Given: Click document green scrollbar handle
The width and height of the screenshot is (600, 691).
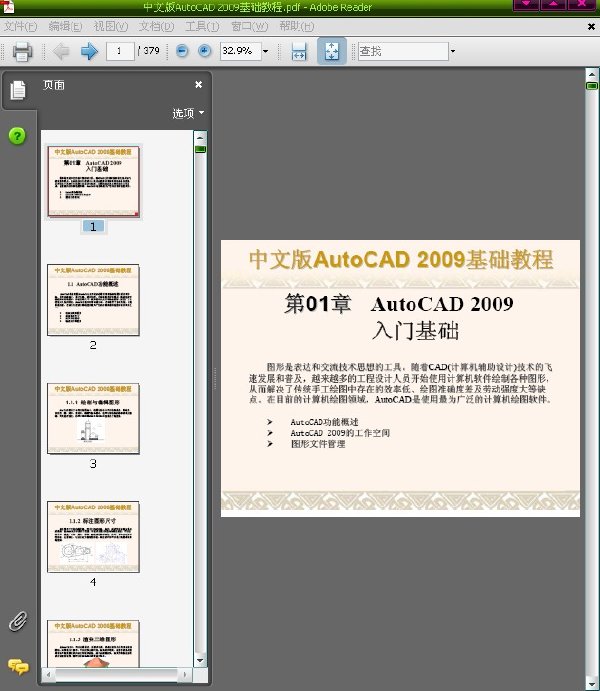Looking at the screenshot, I should pyautogui.click(x=592, y=85).
